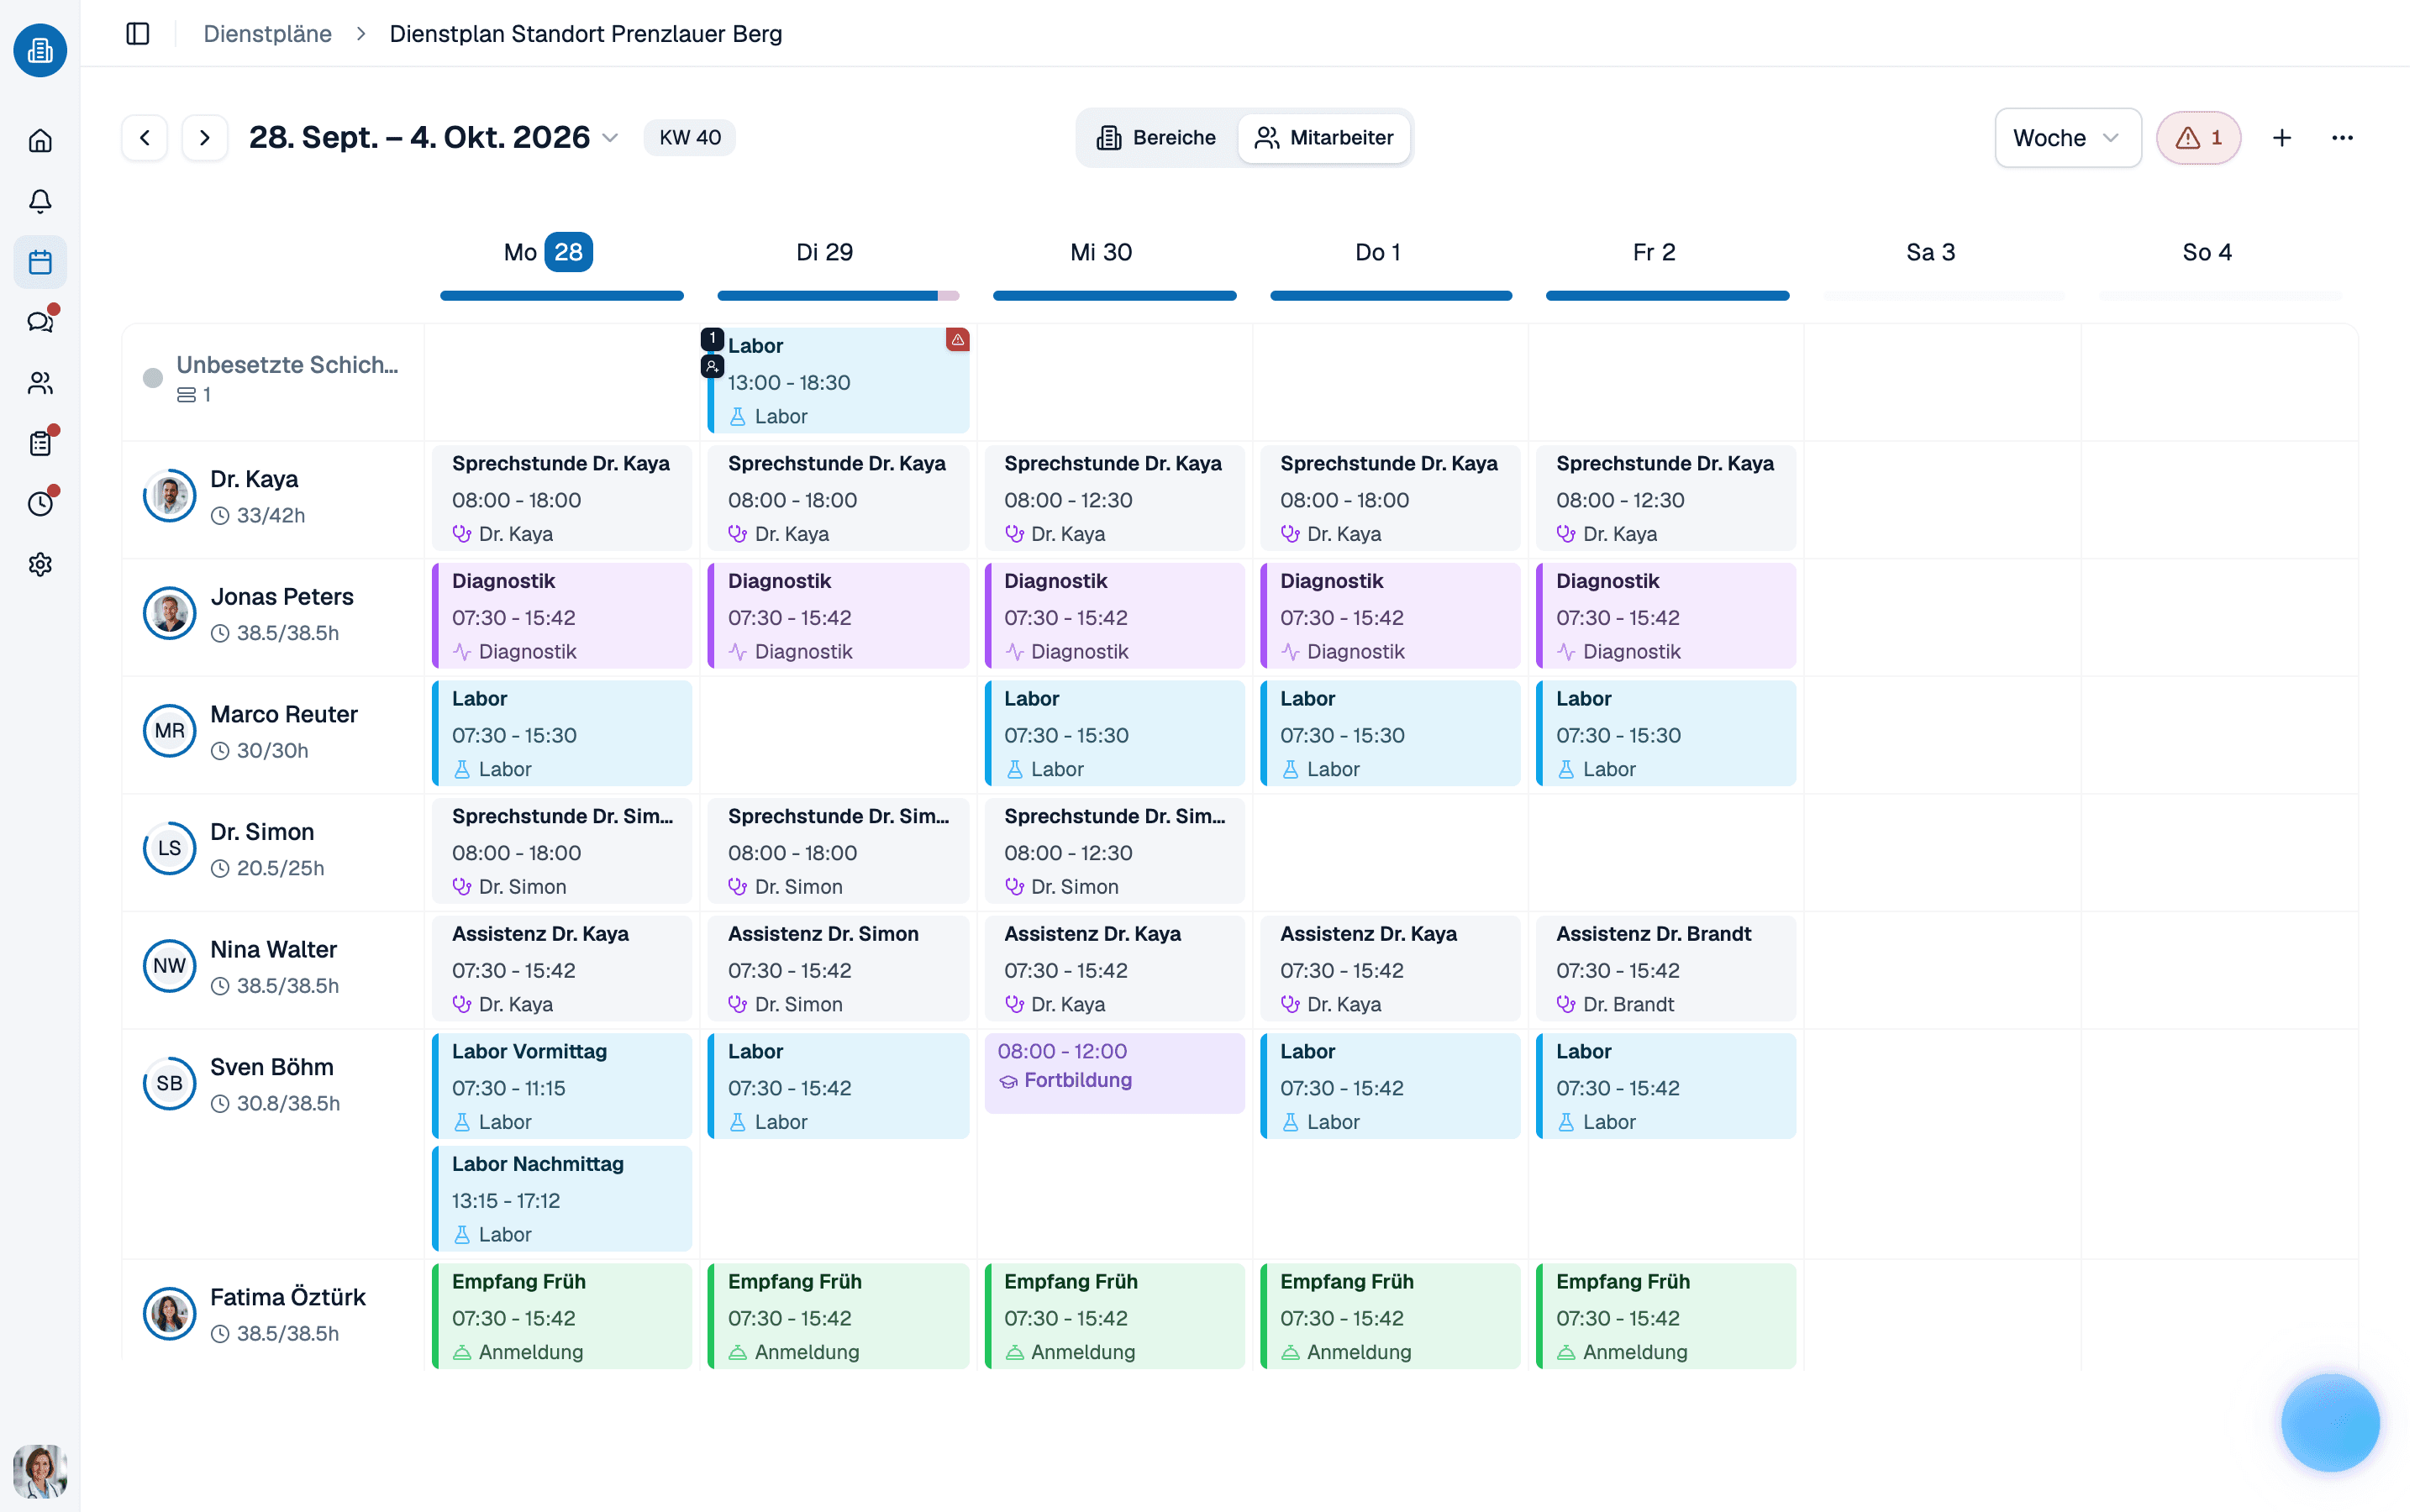
Task: Open clipboard tasks icon in sidebar
Action: click(x=40, y=444)
